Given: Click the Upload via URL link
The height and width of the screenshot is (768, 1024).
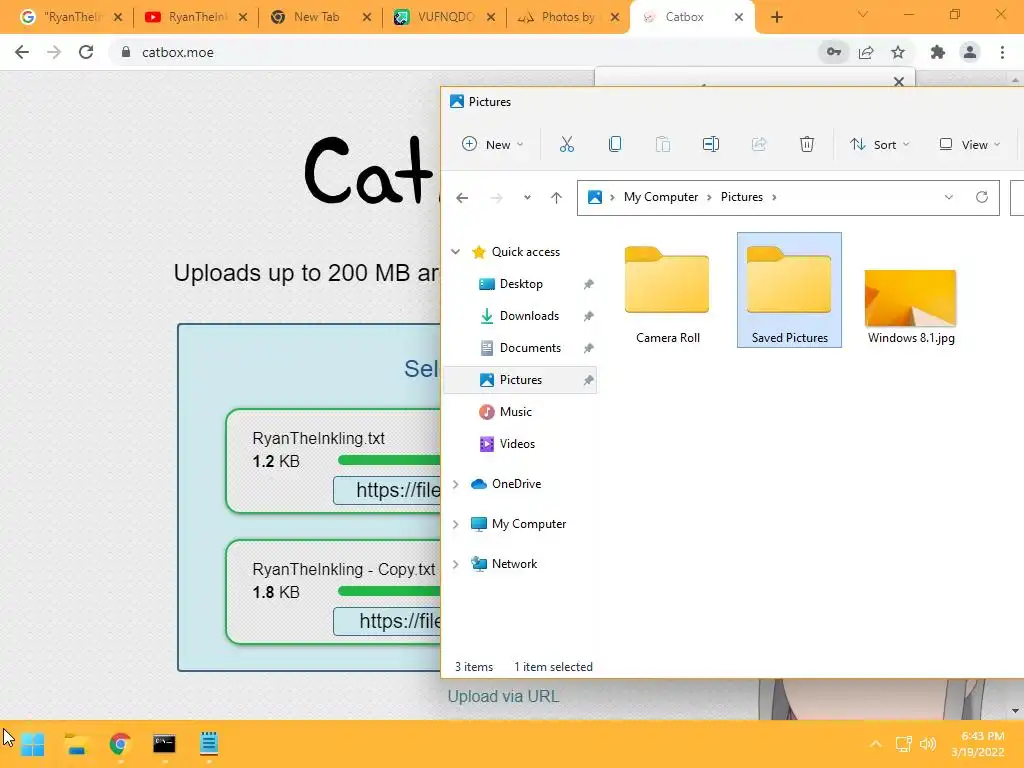Looking at the screenshot, I should tap(503, 697).
